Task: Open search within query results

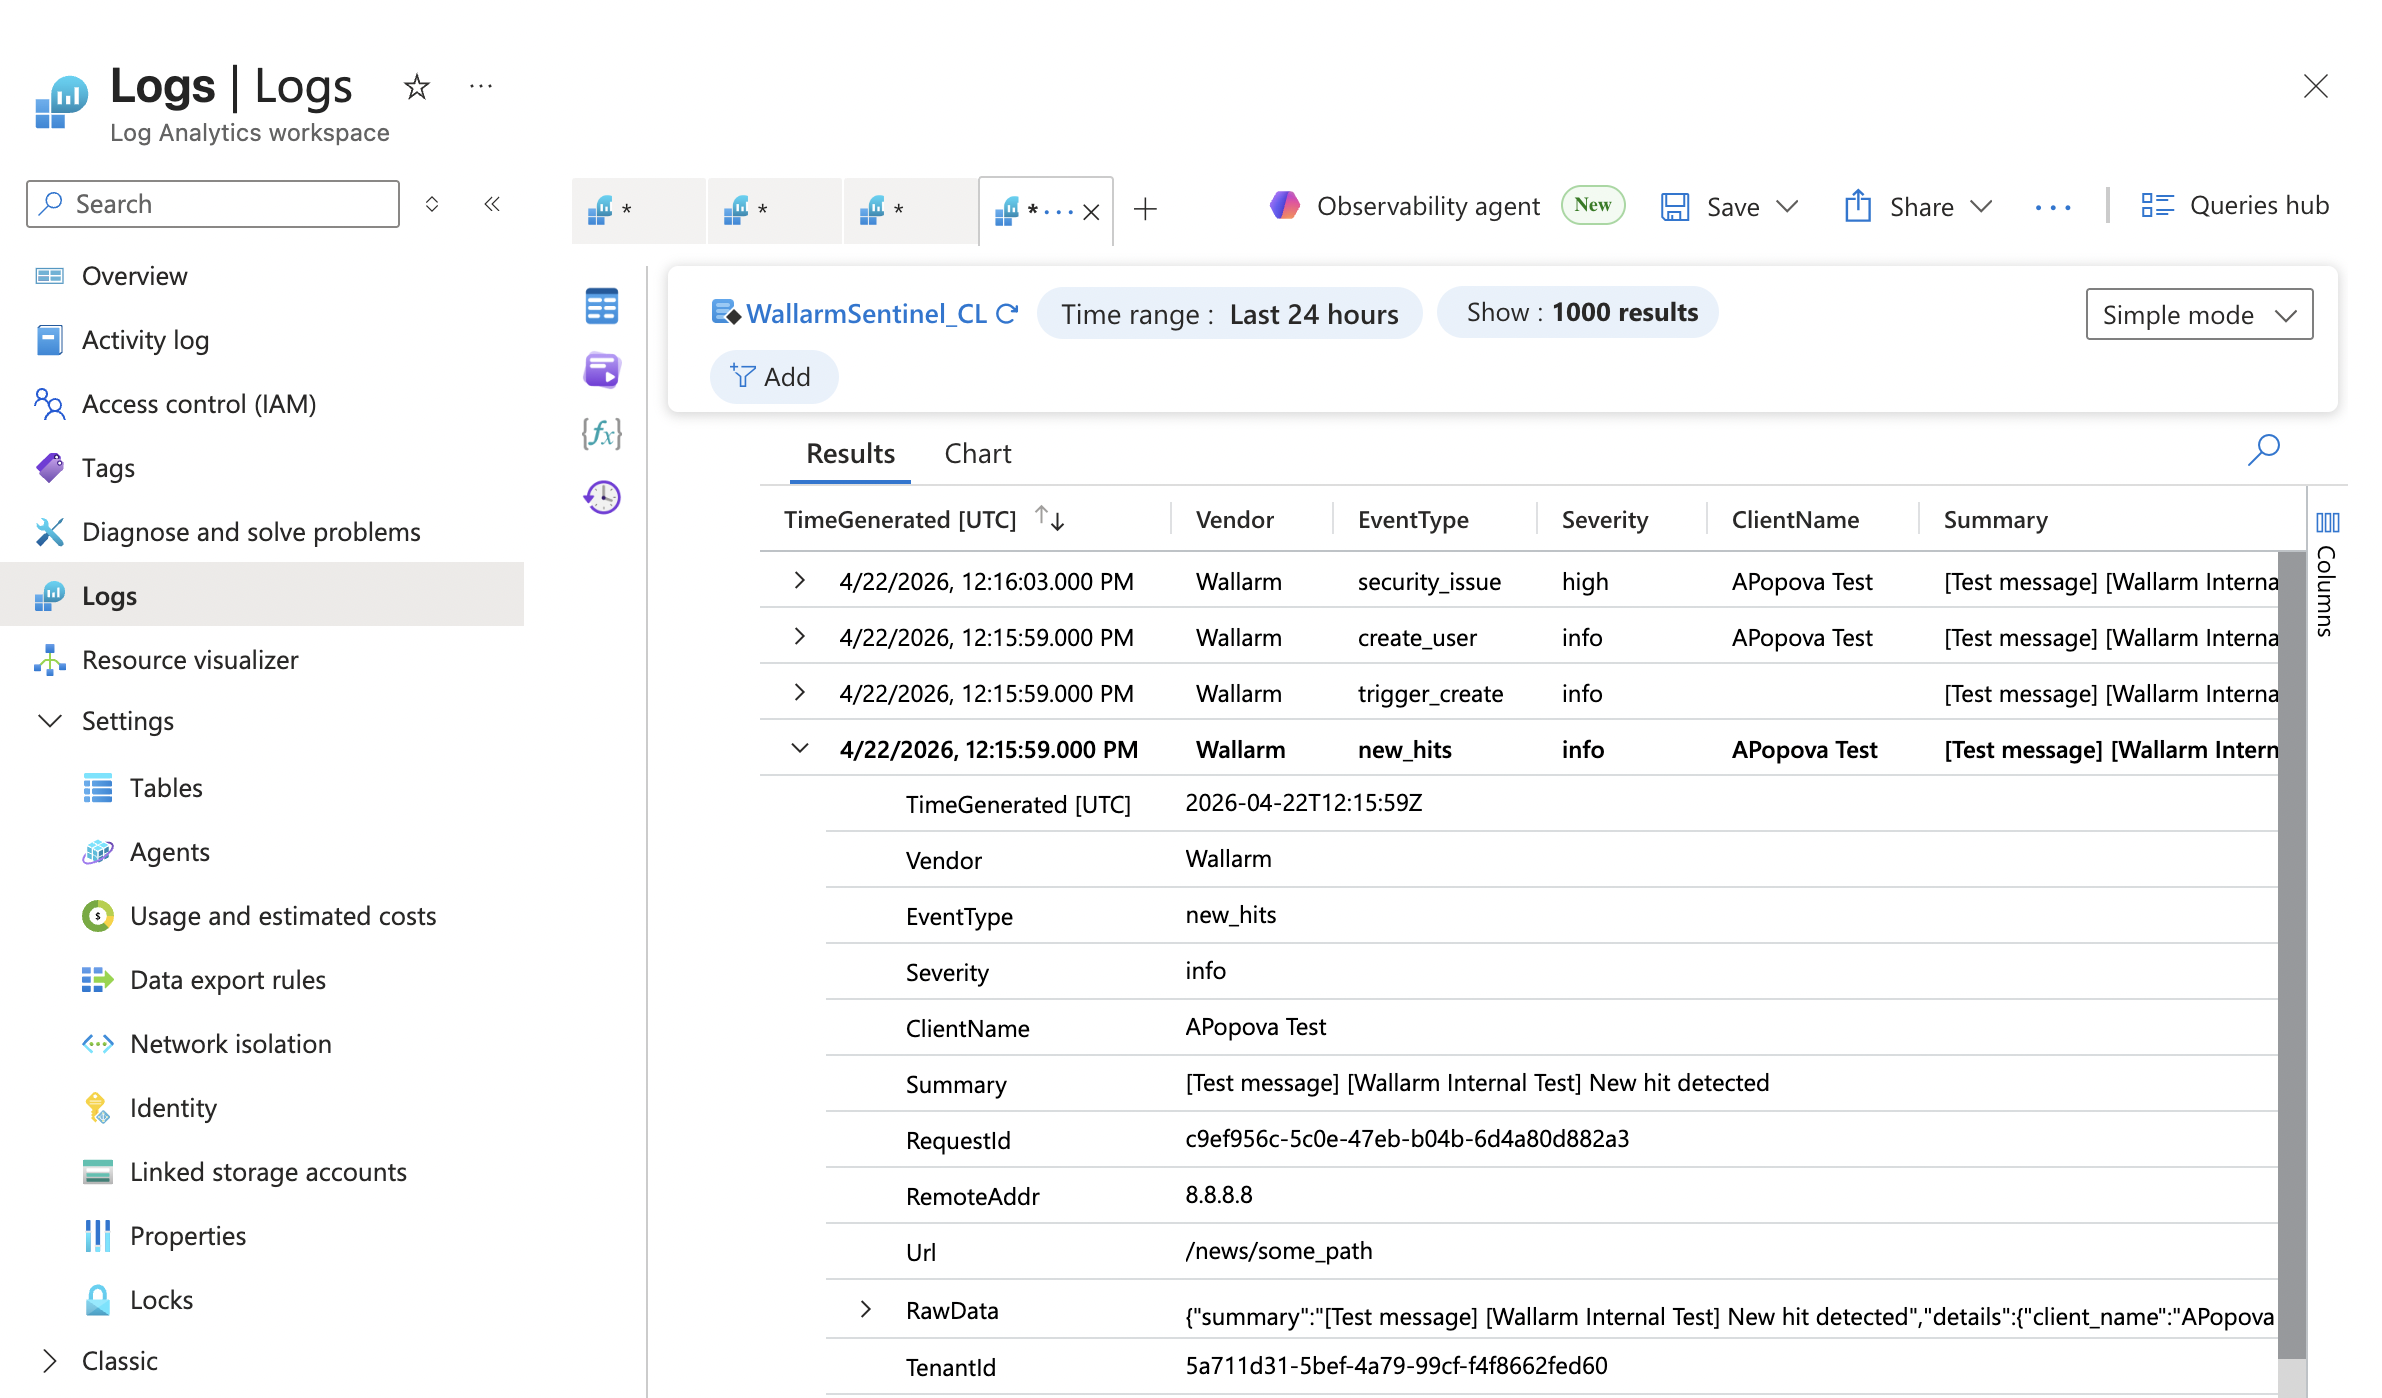Action: tap(2264, 451)
